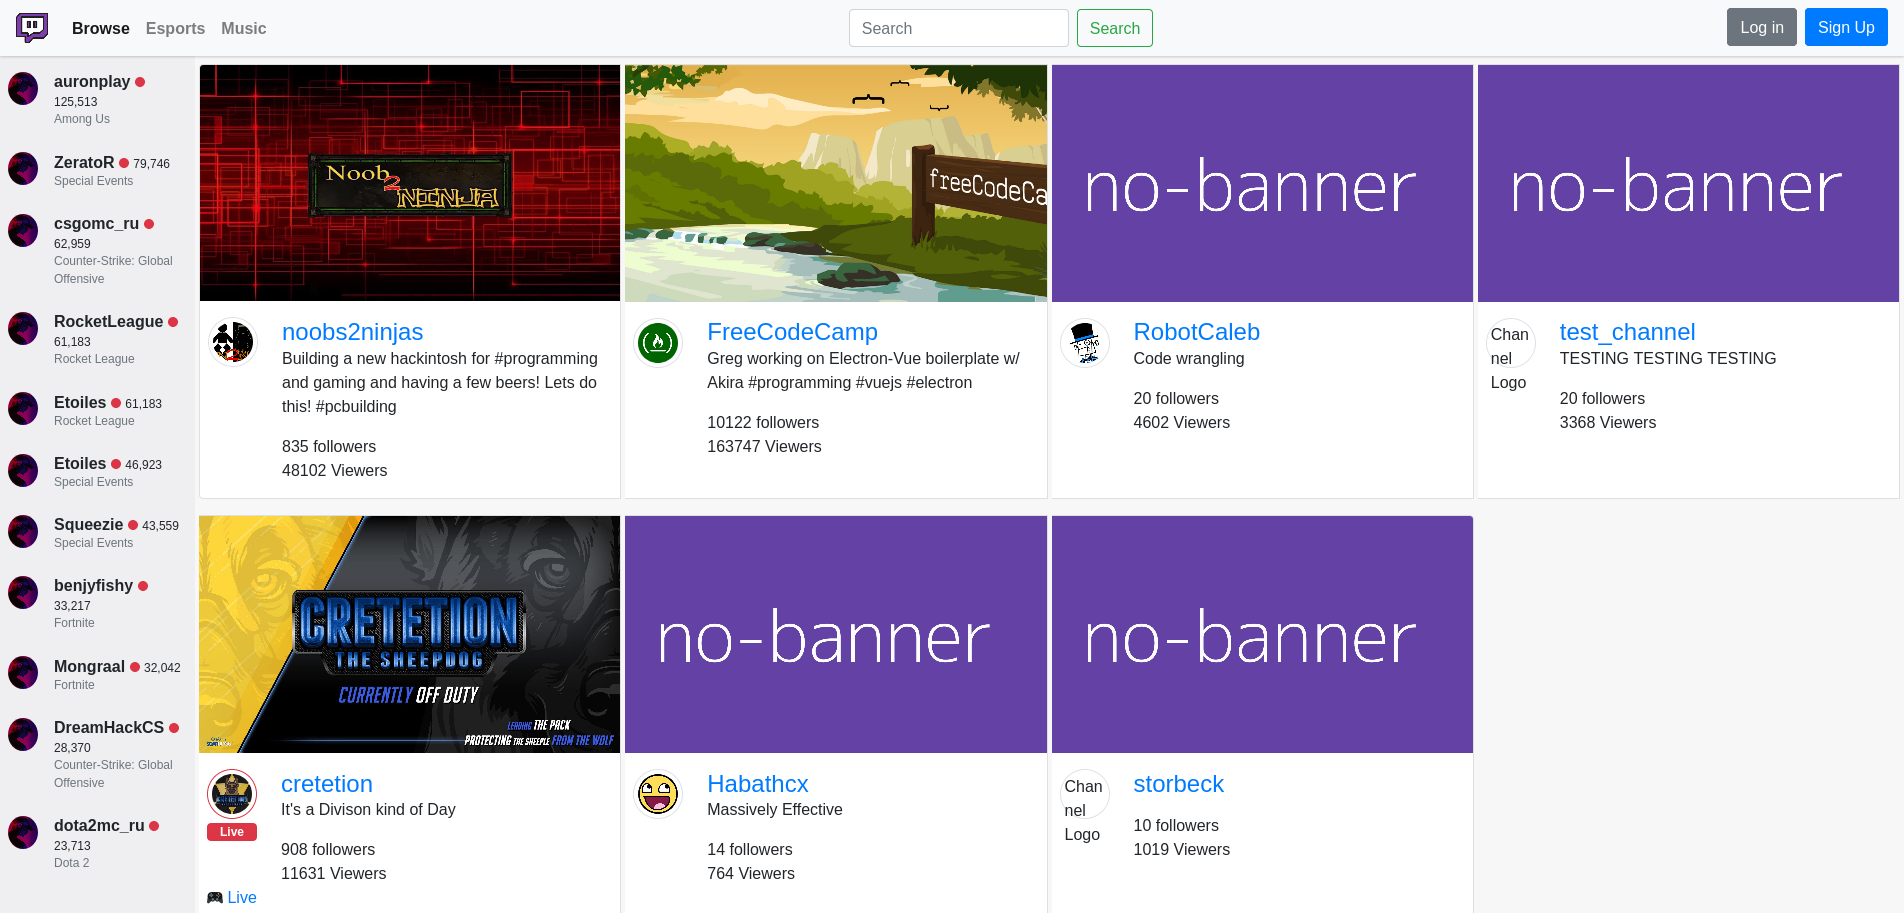Viewport: 1904px width, 913px height.
Task: Open the Browse menu item
Action: (101, 28)
